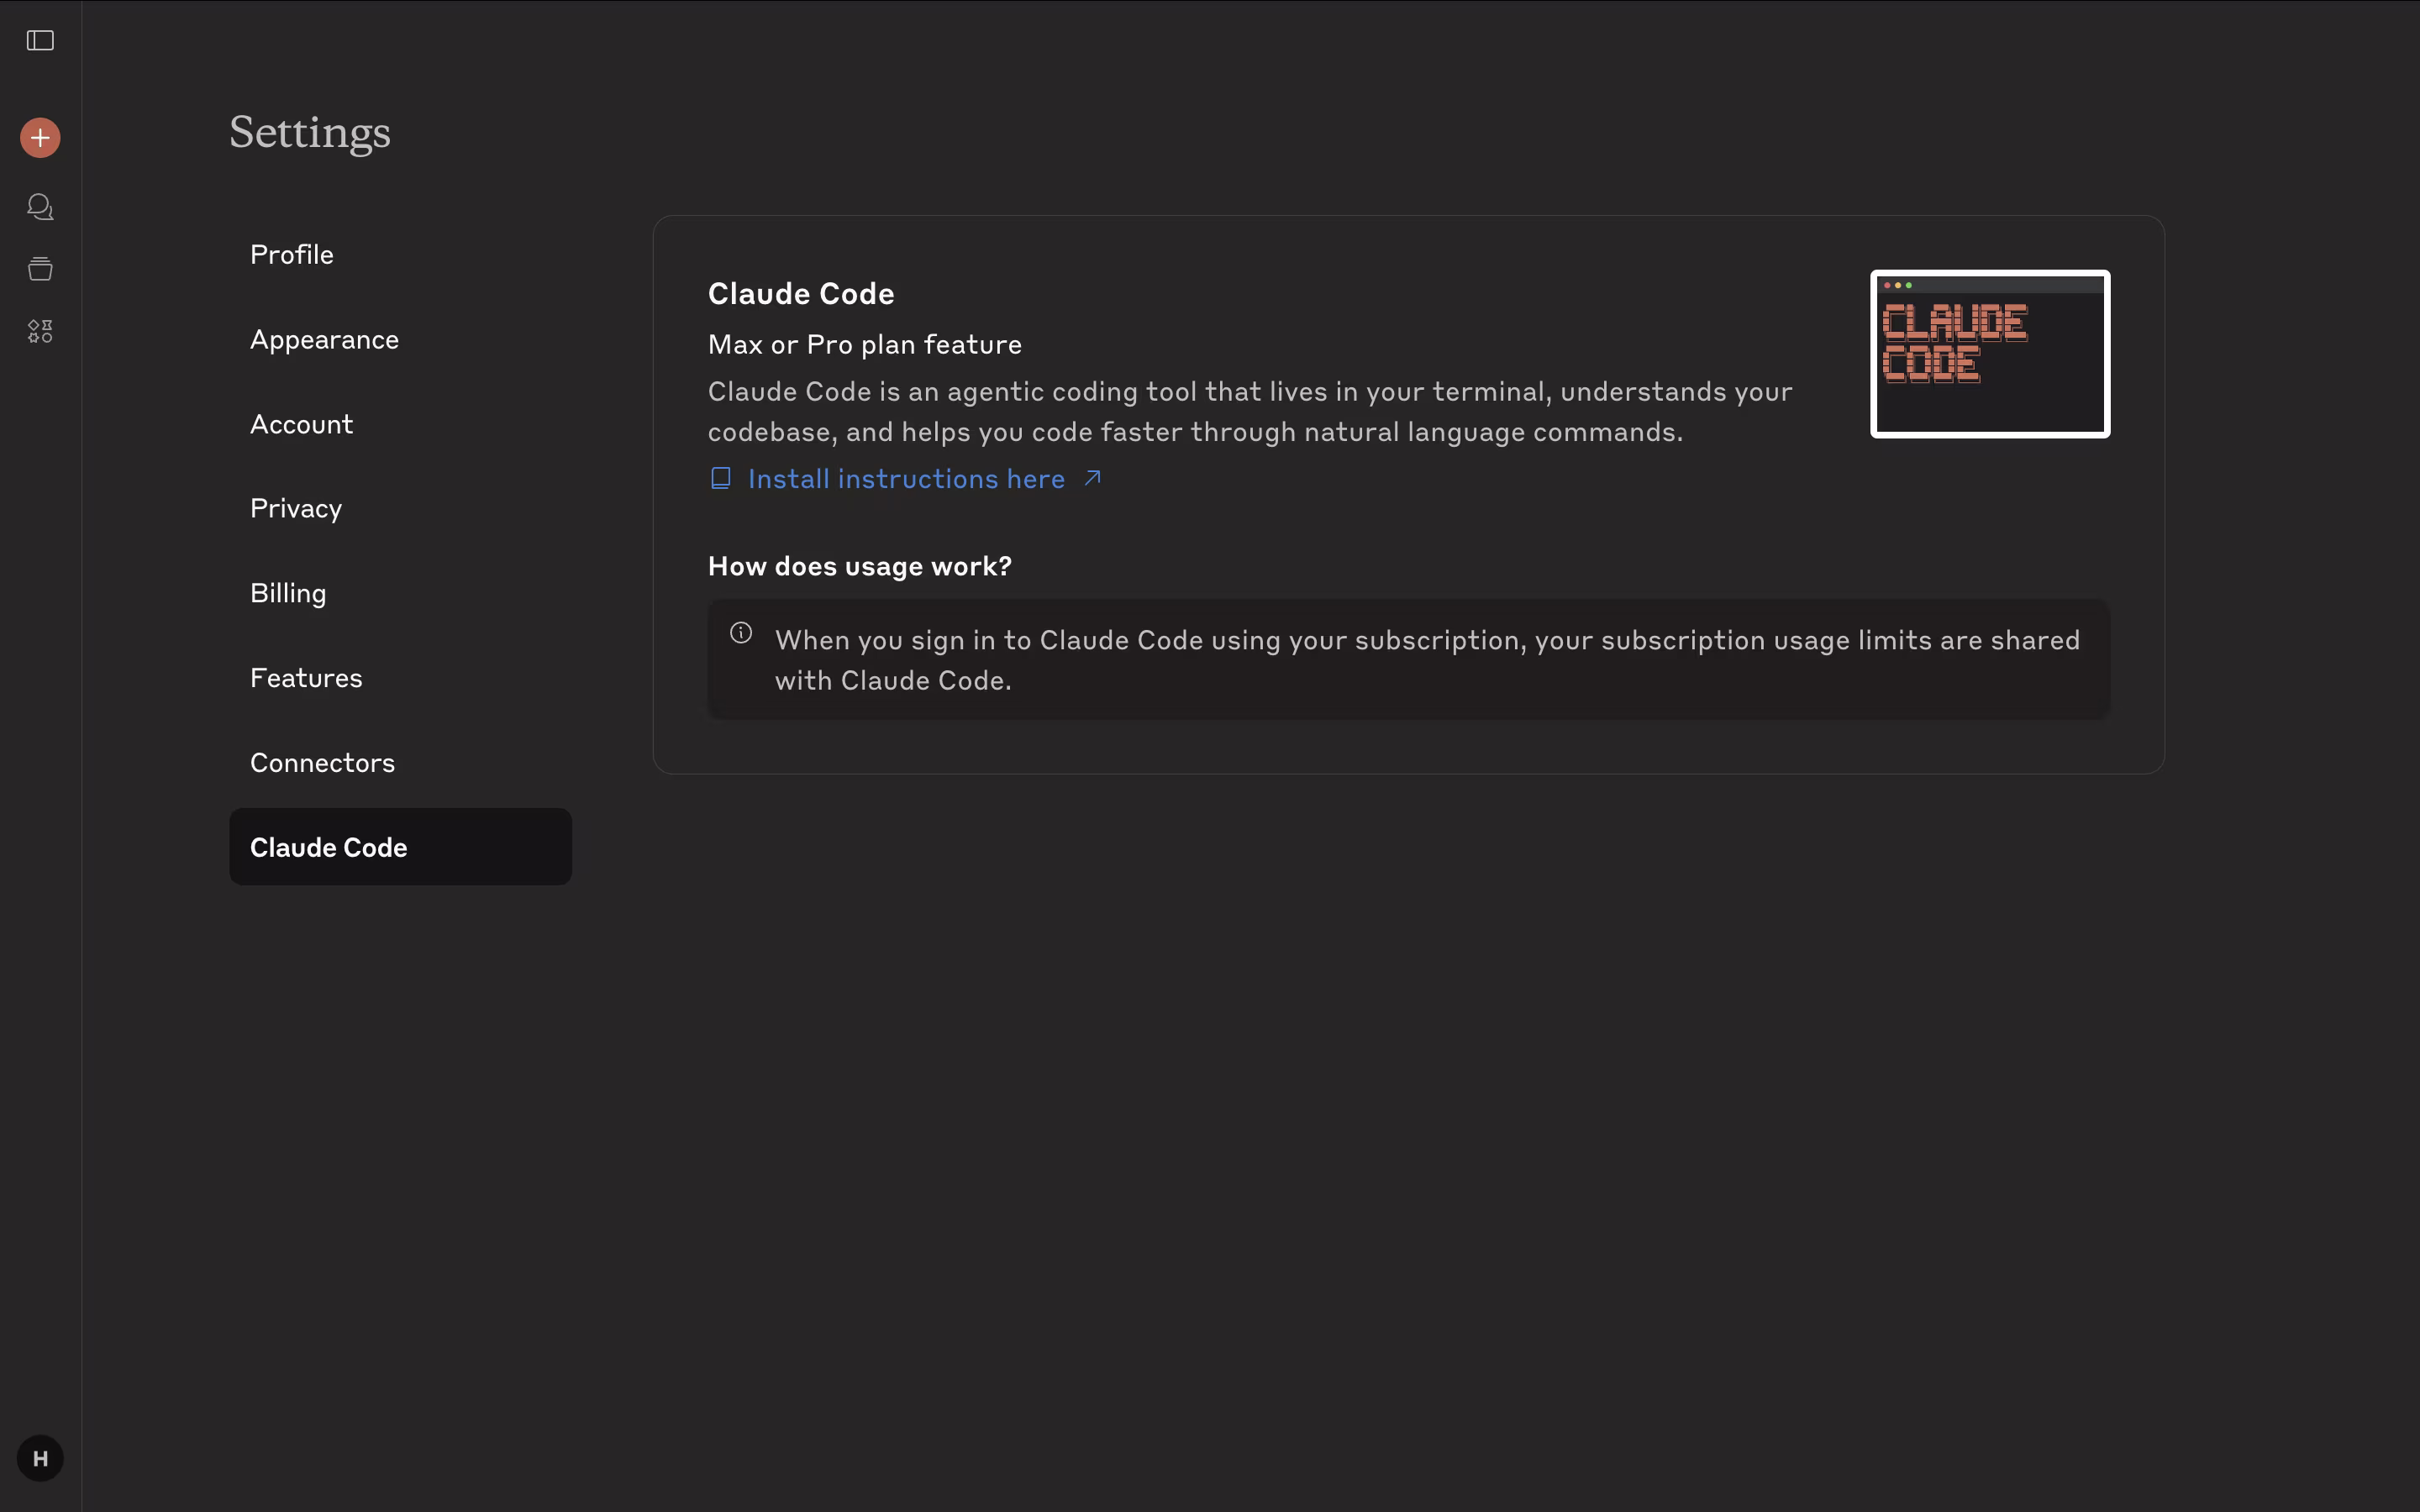Viewport: 2420px width, 1512px height.
Task: Select the Account settings section
Action: 400,424
